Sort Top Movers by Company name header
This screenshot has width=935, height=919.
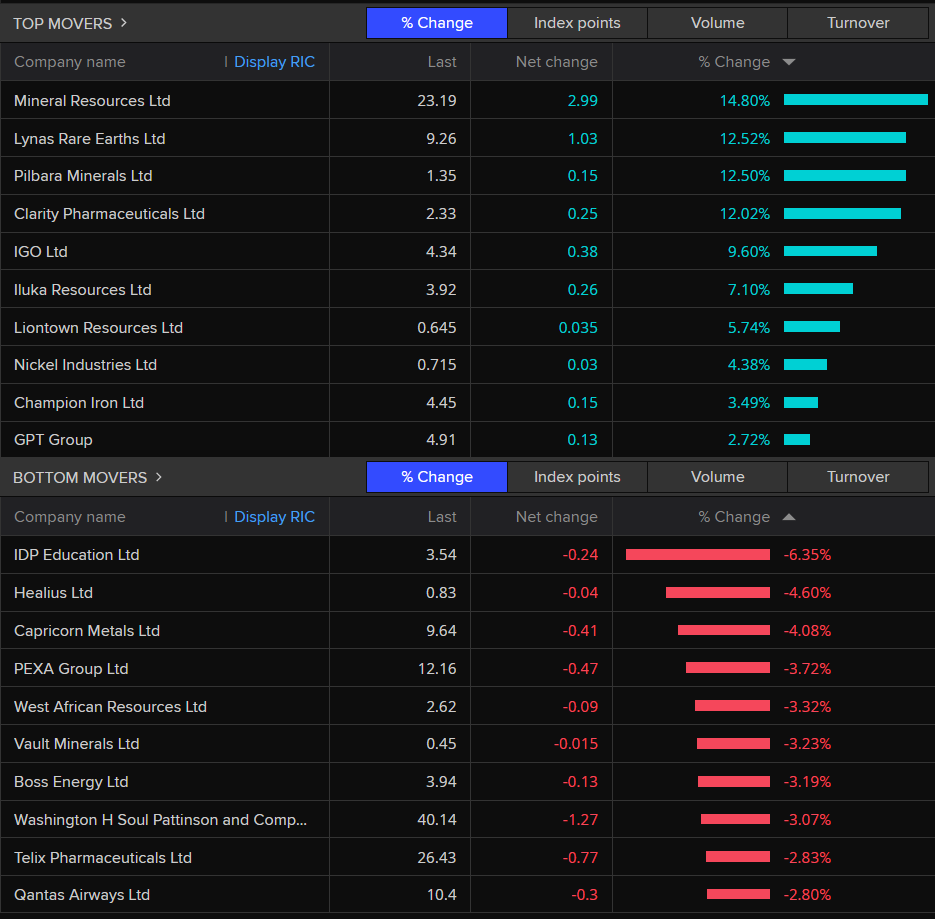tap(70, 62)
